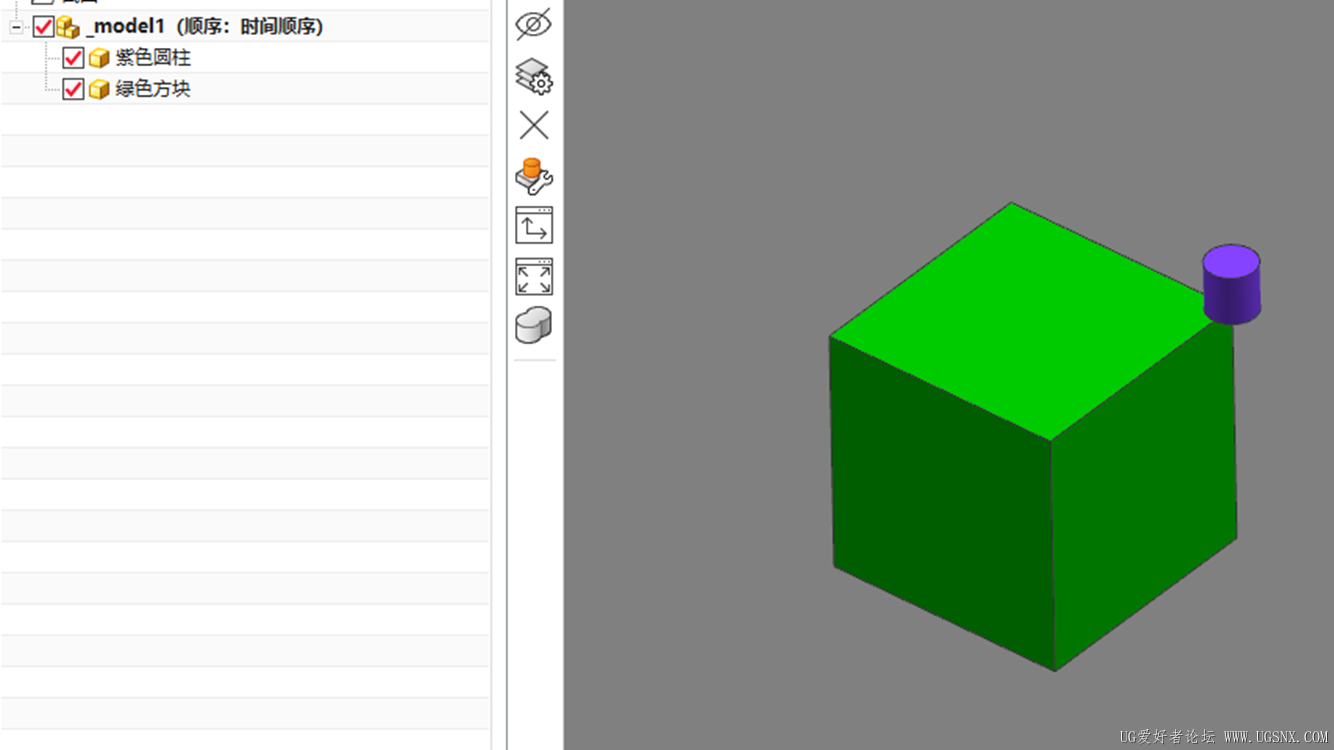Uncheck the 紫色圆柱 checkbox

coord(73,58)
